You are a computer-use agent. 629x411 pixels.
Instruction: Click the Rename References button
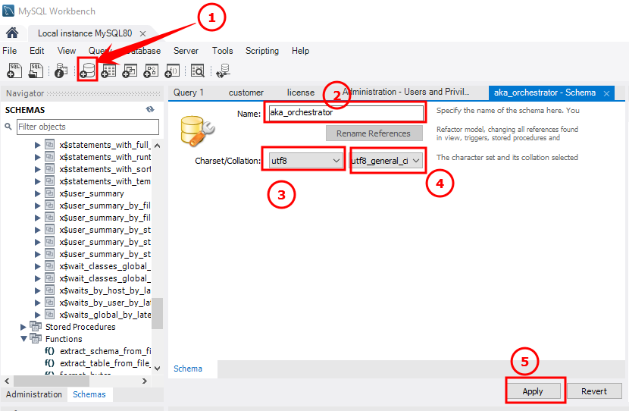373,134
